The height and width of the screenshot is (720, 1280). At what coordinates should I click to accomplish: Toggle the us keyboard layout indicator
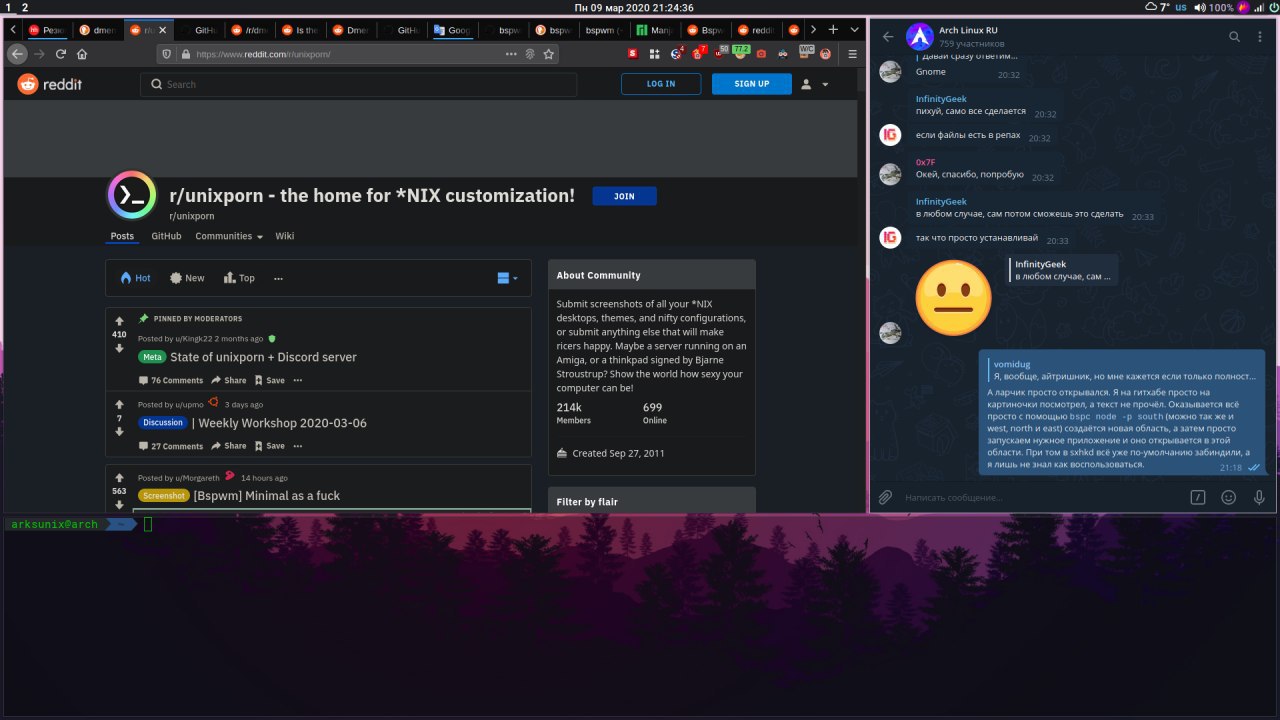tap(1181, 7)
